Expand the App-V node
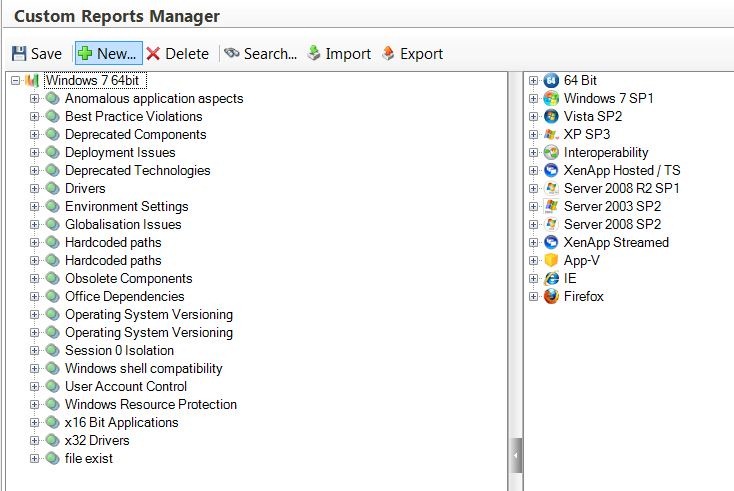 [x=533, y=260]
